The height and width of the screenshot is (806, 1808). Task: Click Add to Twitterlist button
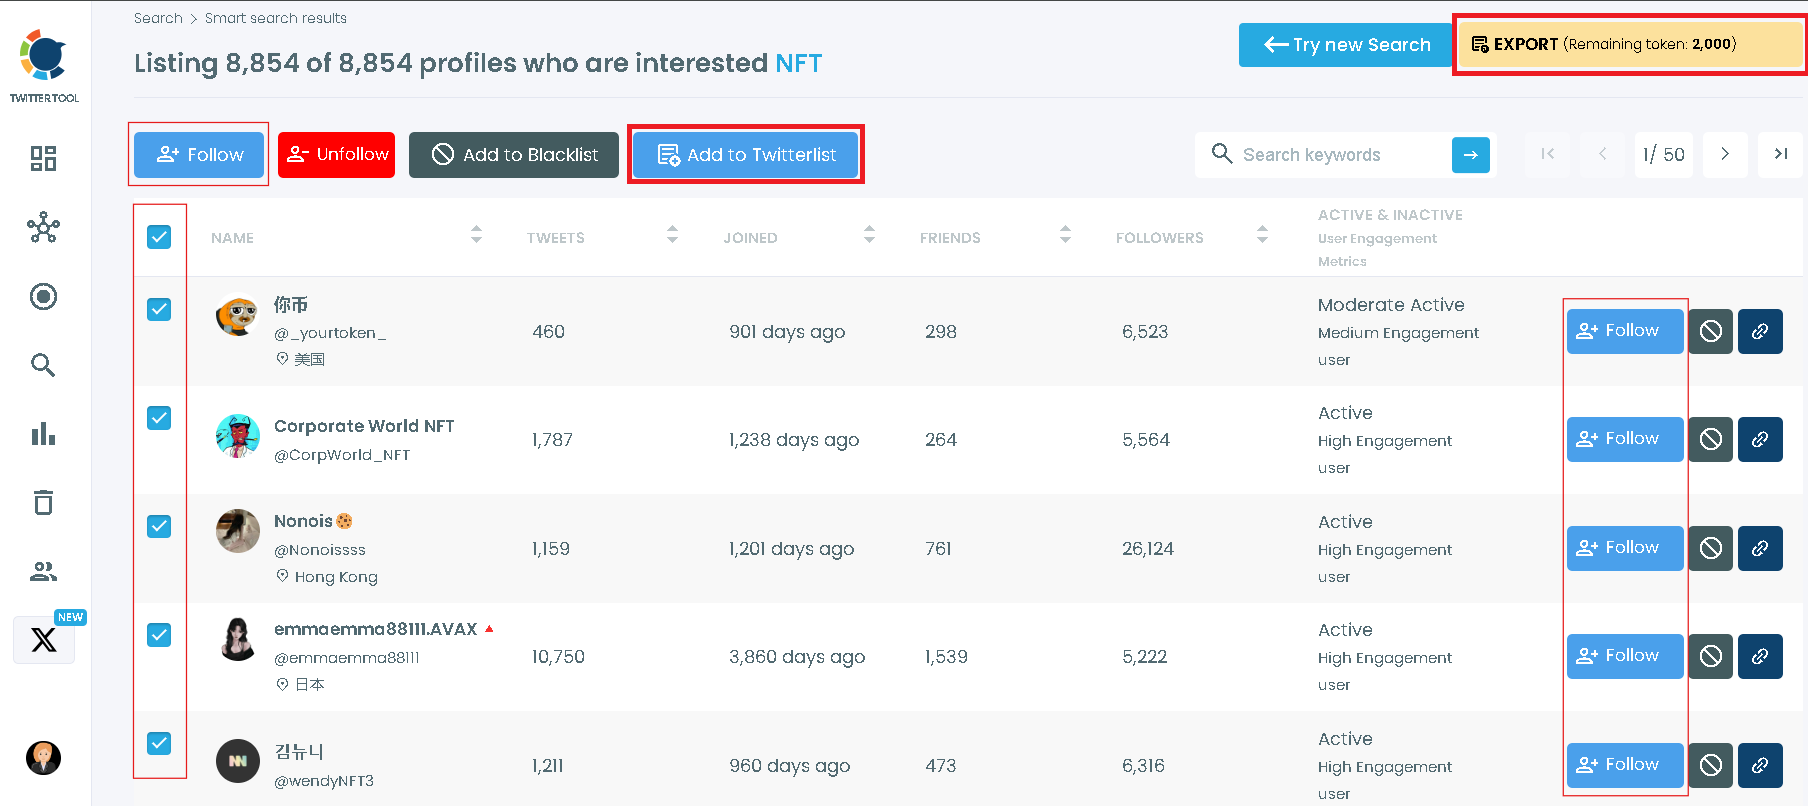(746, 155)
